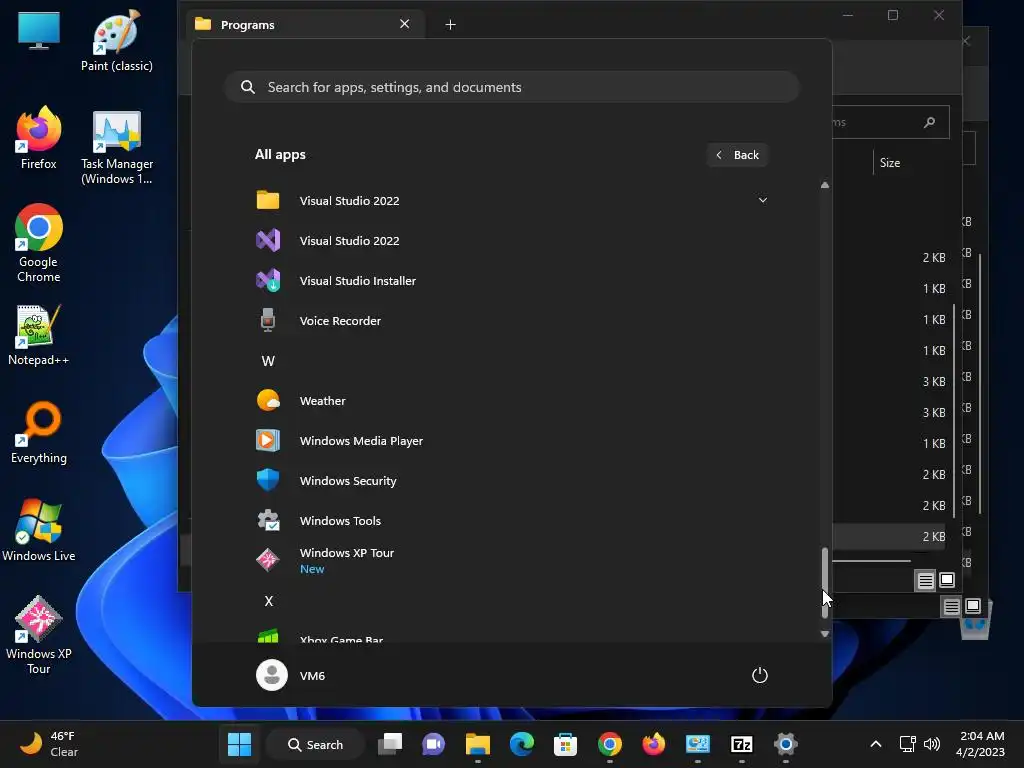Click the W letter group header
Screen dimensions: 1024x768
point(268,360)
